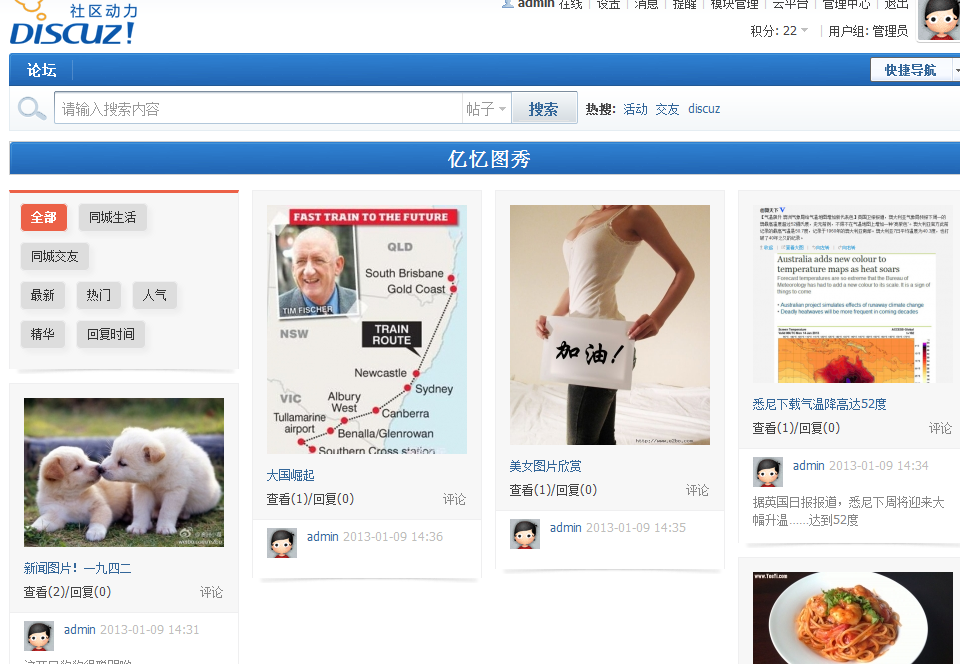Click admin avatar under 美女图片欣赏 post
This screenshot has width=960, height=664.
point(525,534)
